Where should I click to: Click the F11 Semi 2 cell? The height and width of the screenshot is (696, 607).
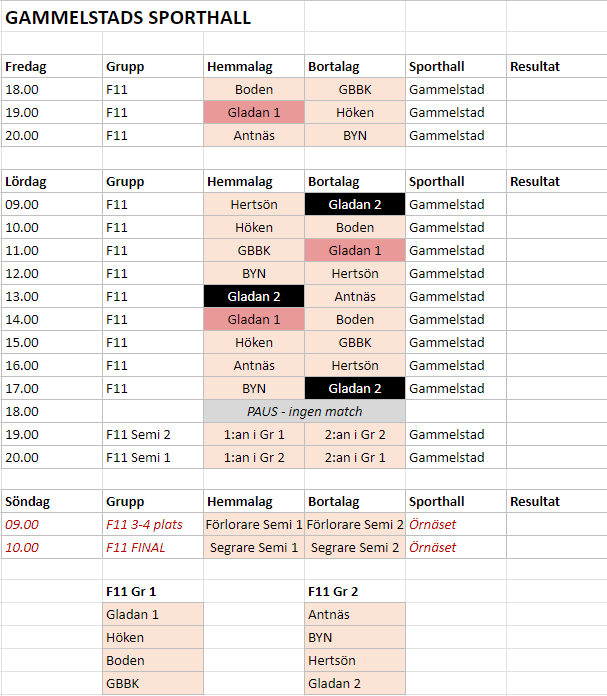(139, 434)
